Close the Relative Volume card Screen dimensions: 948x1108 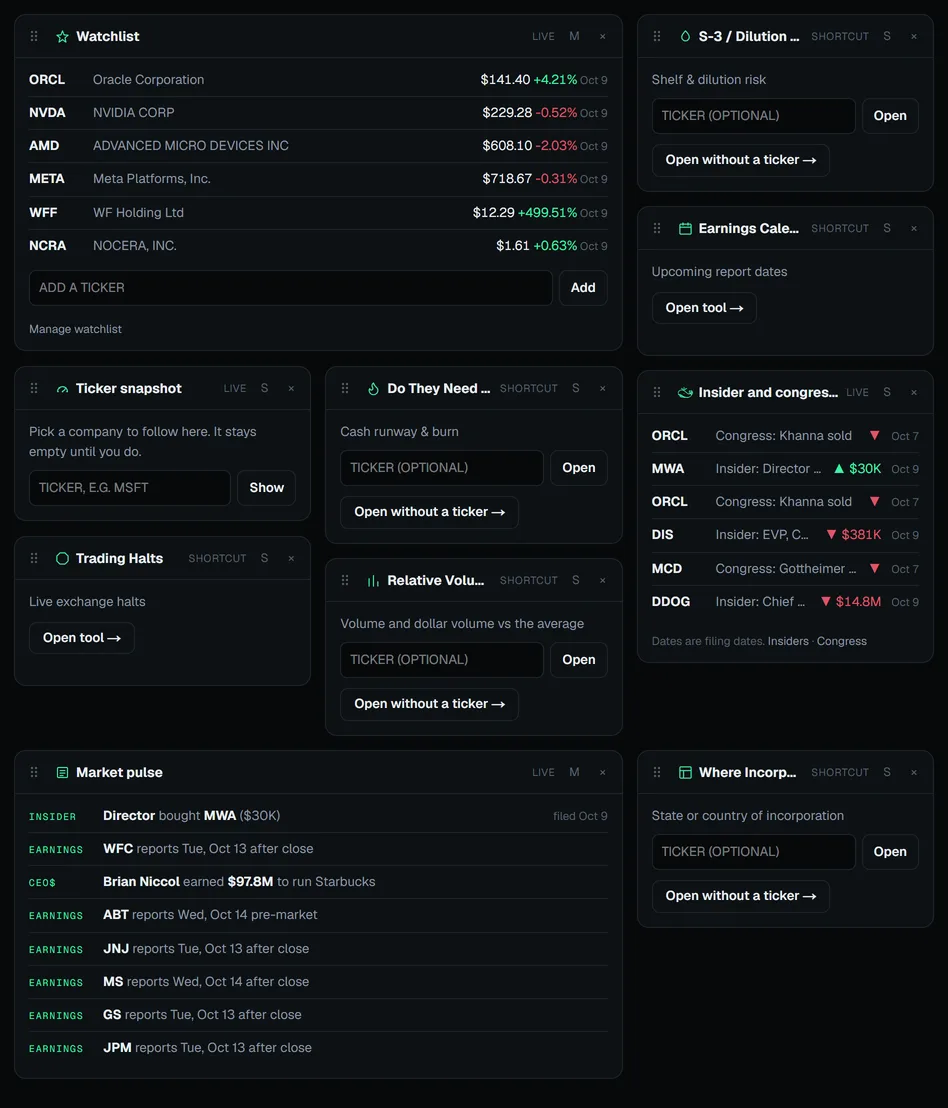(x=603, y=580)
